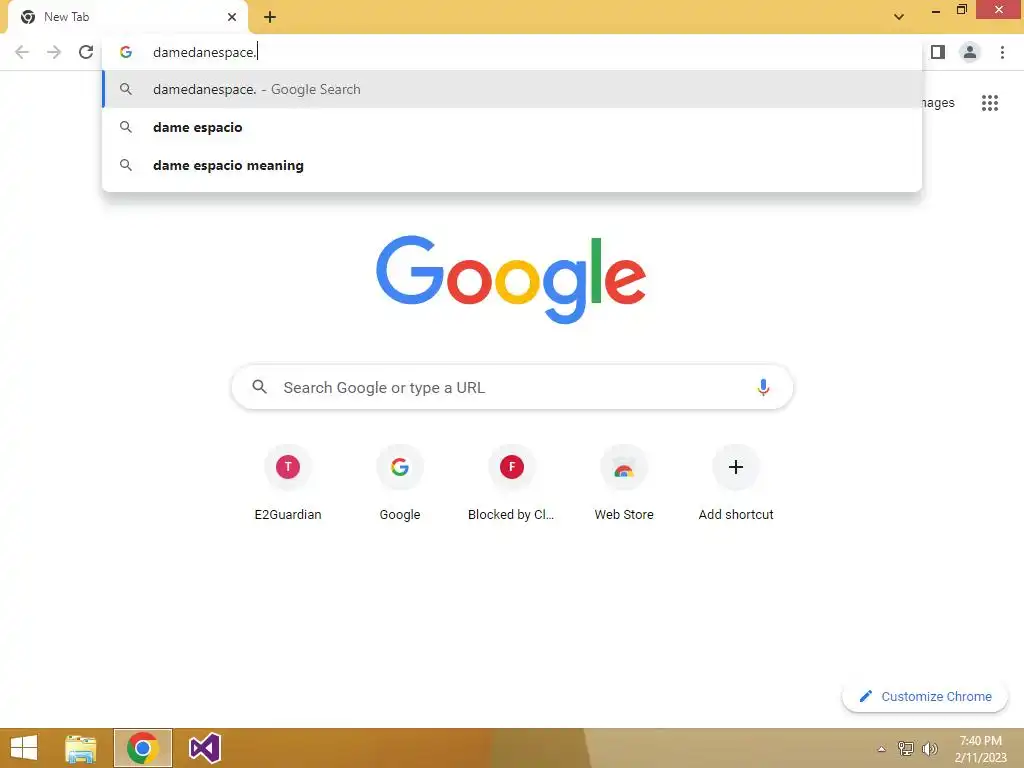Open the Google apps grid
1024x768 pixels.
pyautogui.click(x=989, y=103)
